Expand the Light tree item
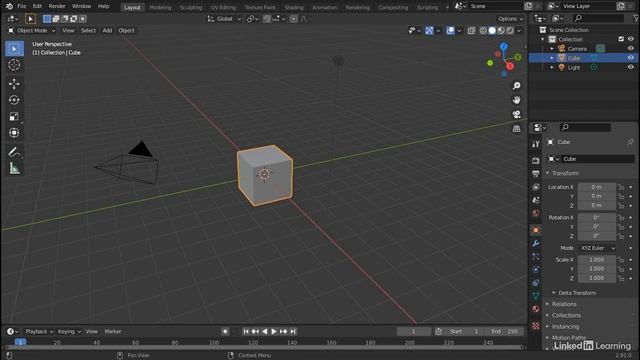Image resolution: width=640 pixels, height=360 pixels. point(552,67)
